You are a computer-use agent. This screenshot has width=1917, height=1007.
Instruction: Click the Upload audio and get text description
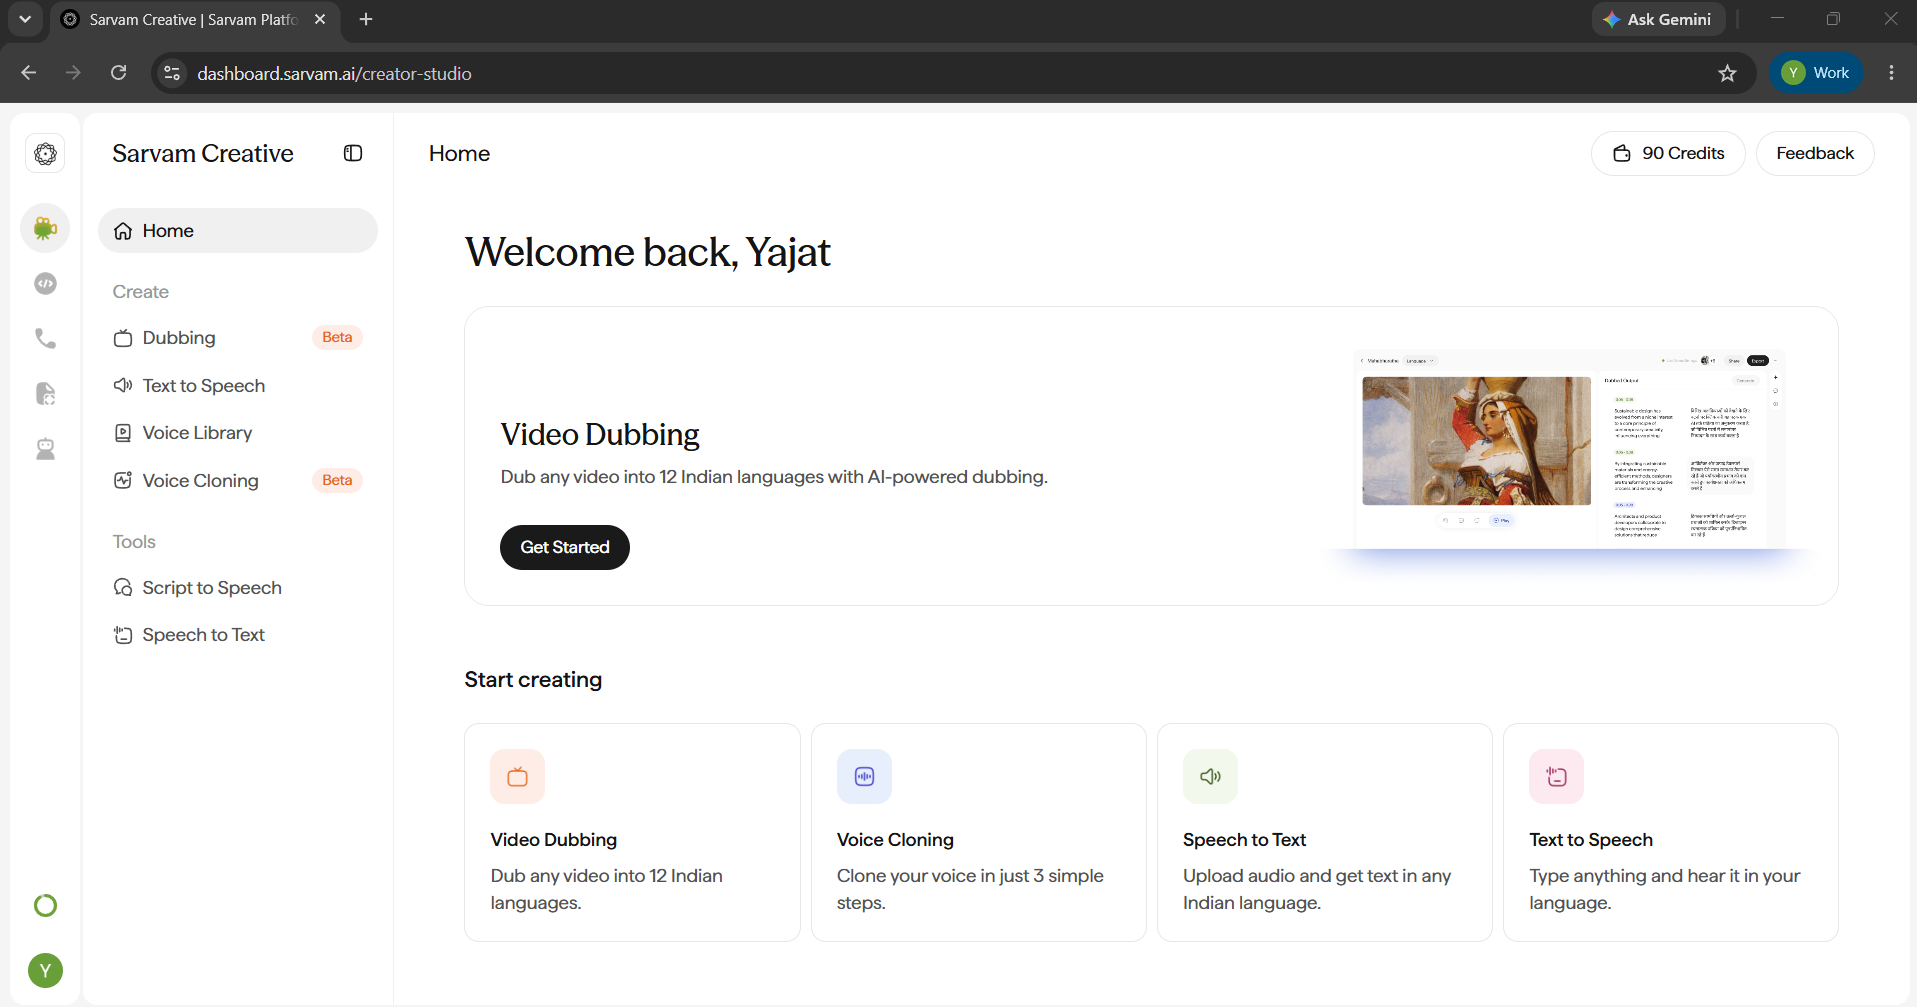click(1317, 889)
